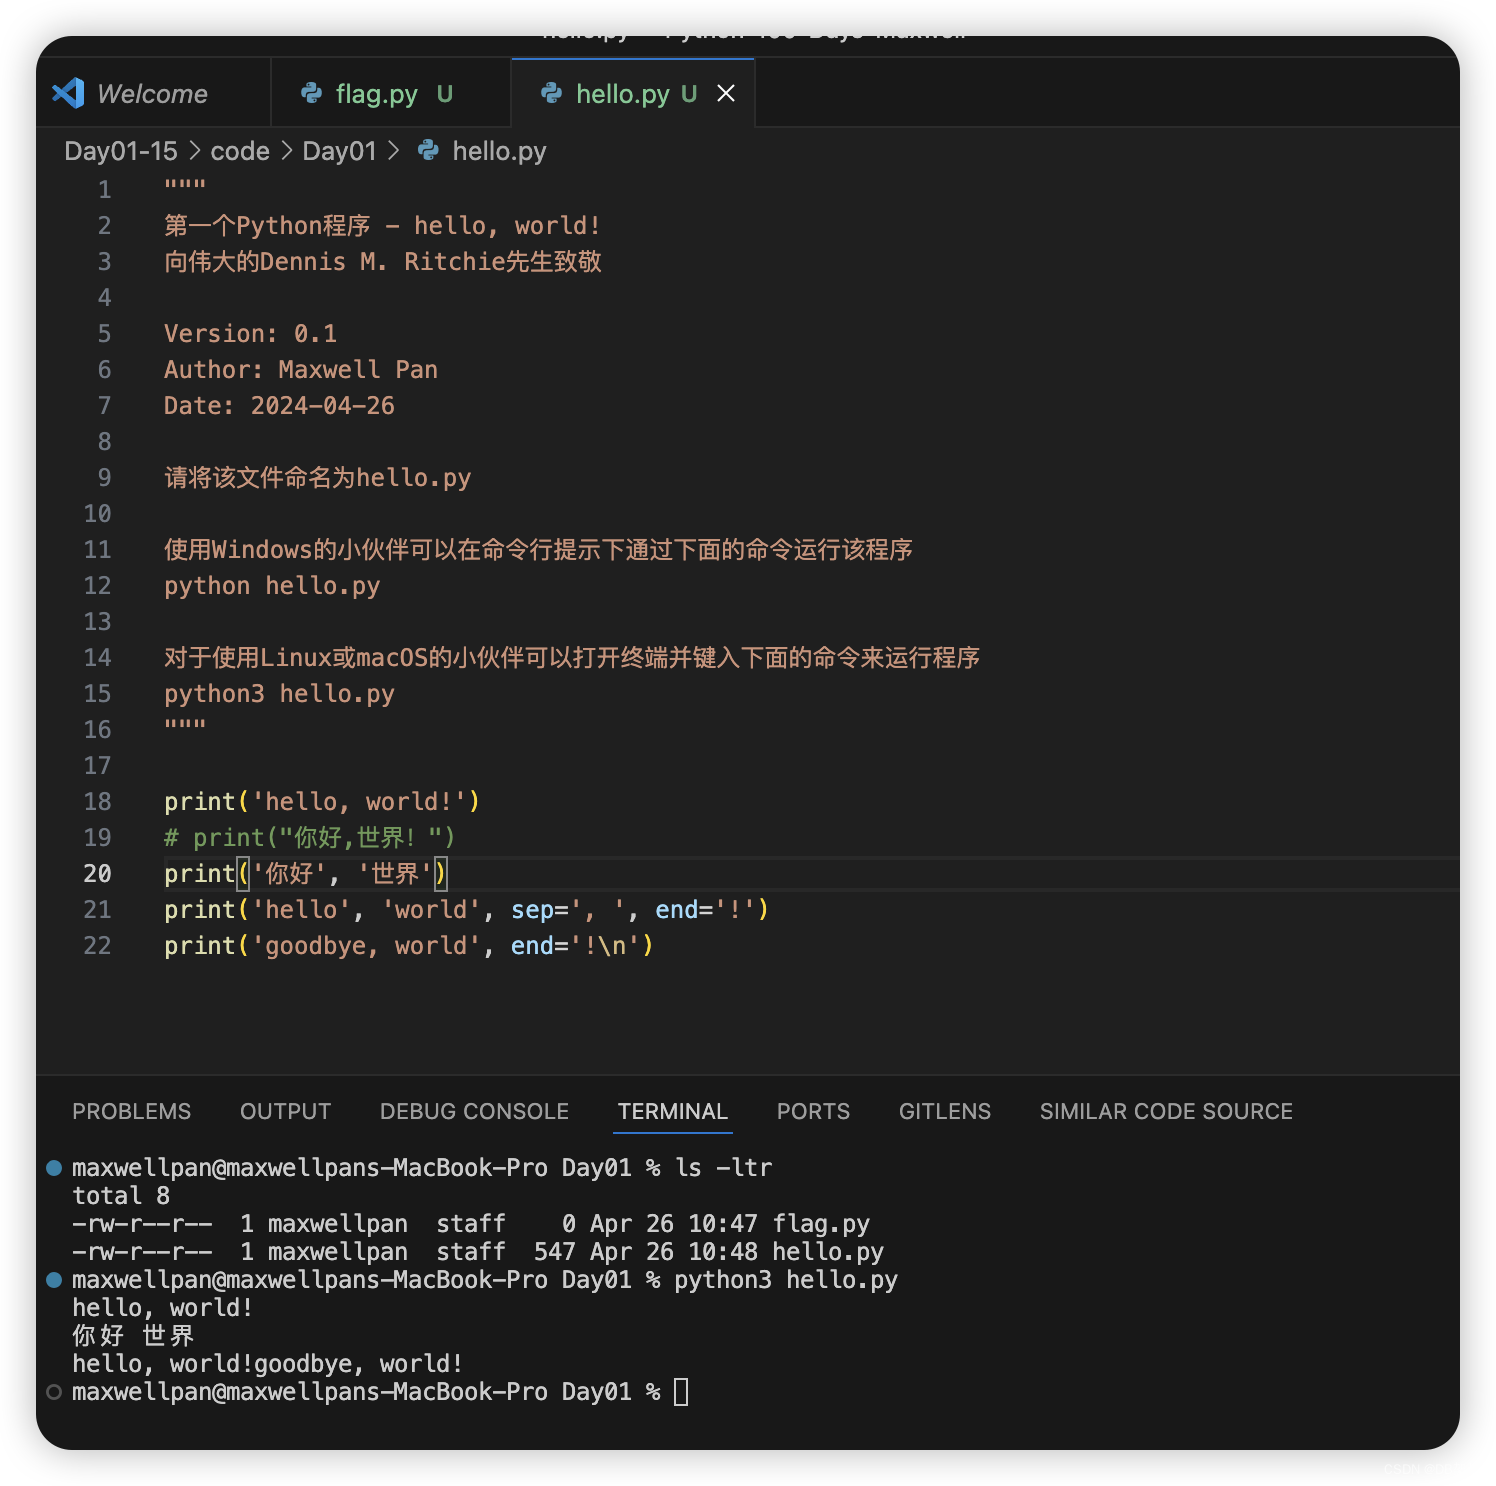Expand the Day01-15 breadcrumb chevron
The image size is (1496, 1486).
point(194,150)
